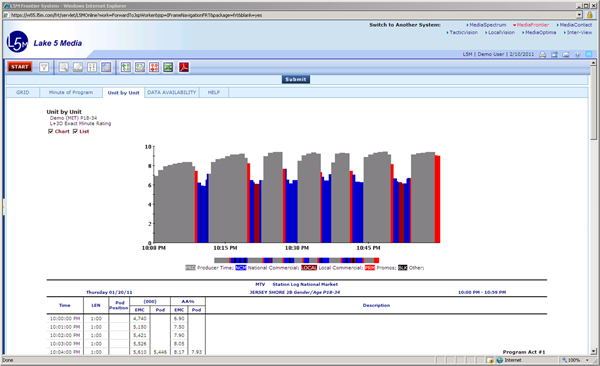This screenshot has height=366, width=600.
Task: Click the red arrows grid icon
Action: tap(154, 67)
